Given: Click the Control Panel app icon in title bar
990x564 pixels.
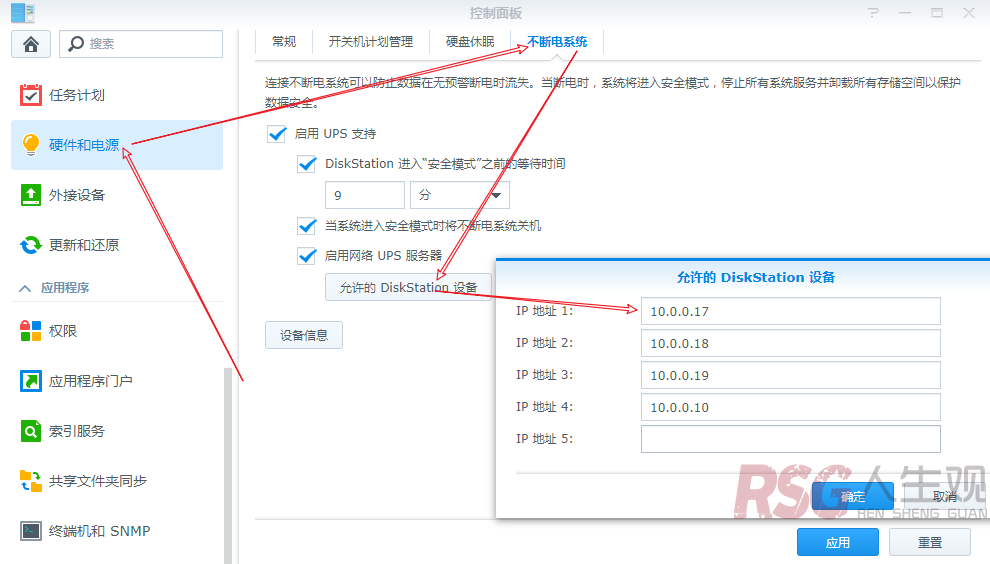Looking at the screenshot, I should point(23,13).
